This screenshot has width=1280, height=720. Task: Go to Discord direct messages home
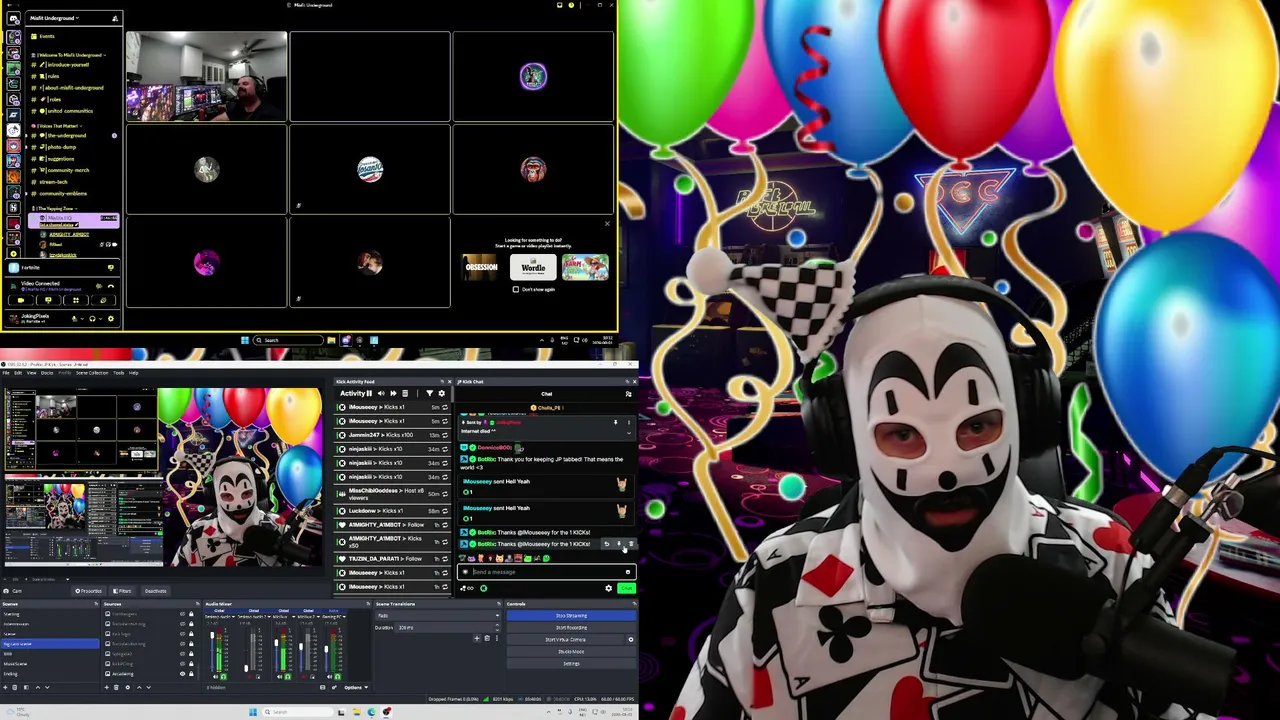(13, 19)
